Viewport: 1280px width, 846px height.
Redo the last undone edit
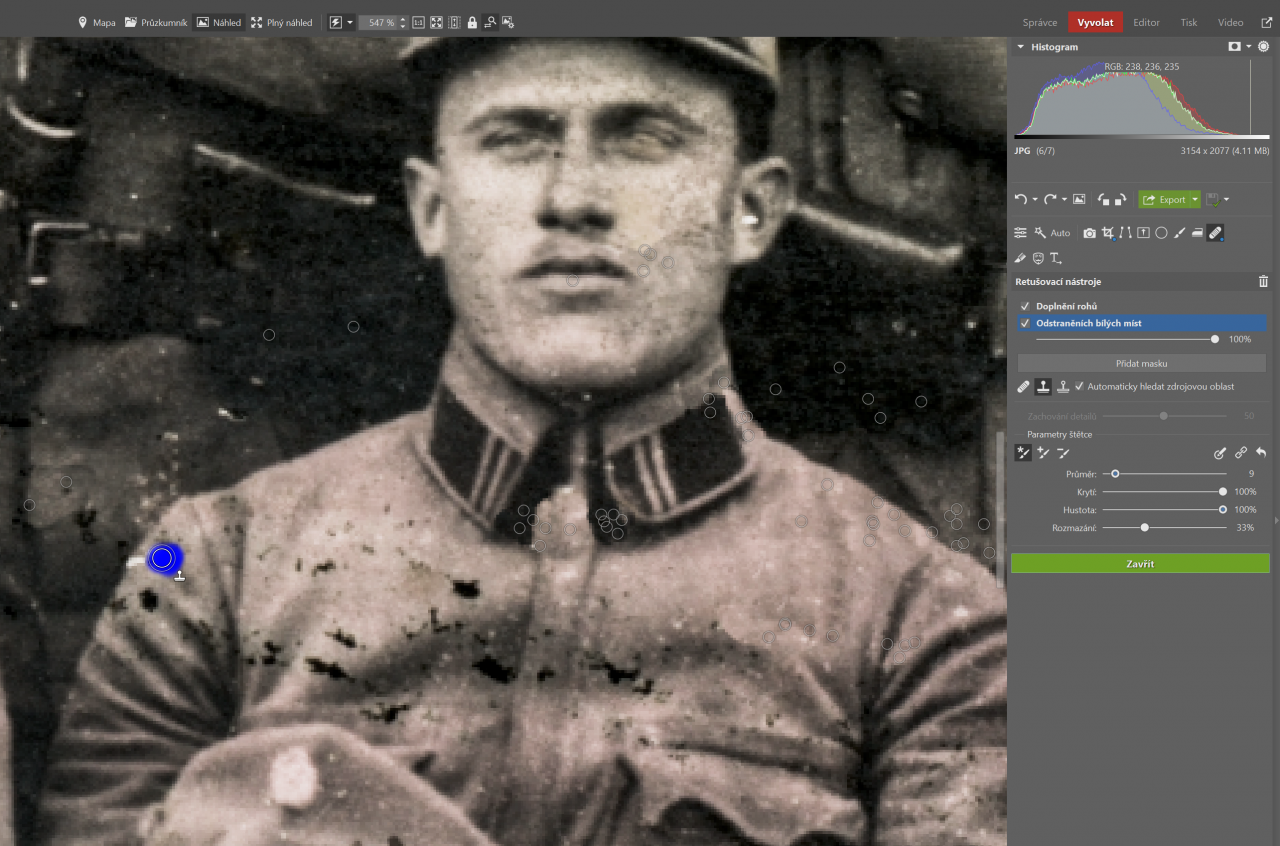(x=1050, y=199)
